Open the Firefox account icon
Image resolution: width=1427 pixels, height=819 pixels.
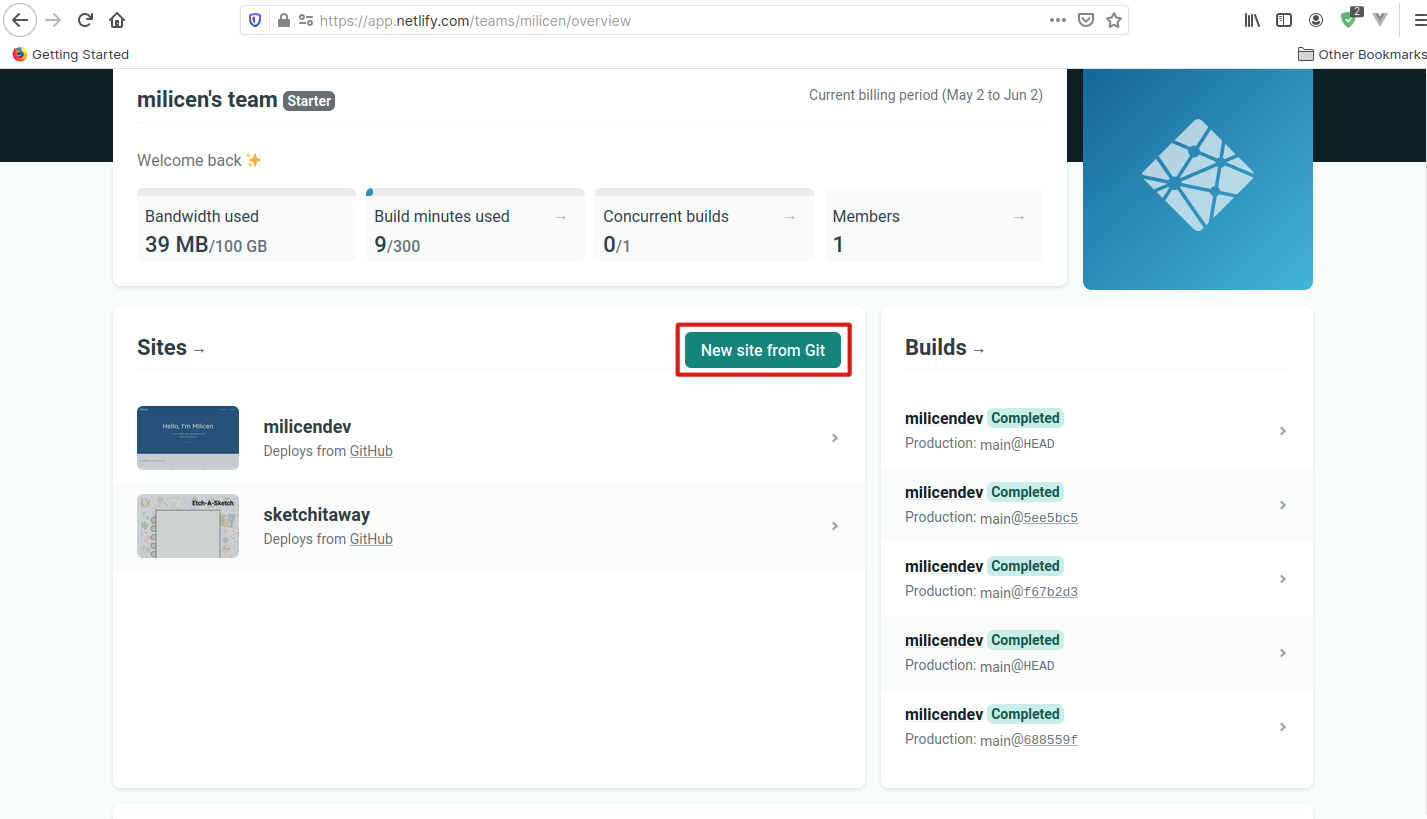pyautogui.click(x=1316, y=20)
